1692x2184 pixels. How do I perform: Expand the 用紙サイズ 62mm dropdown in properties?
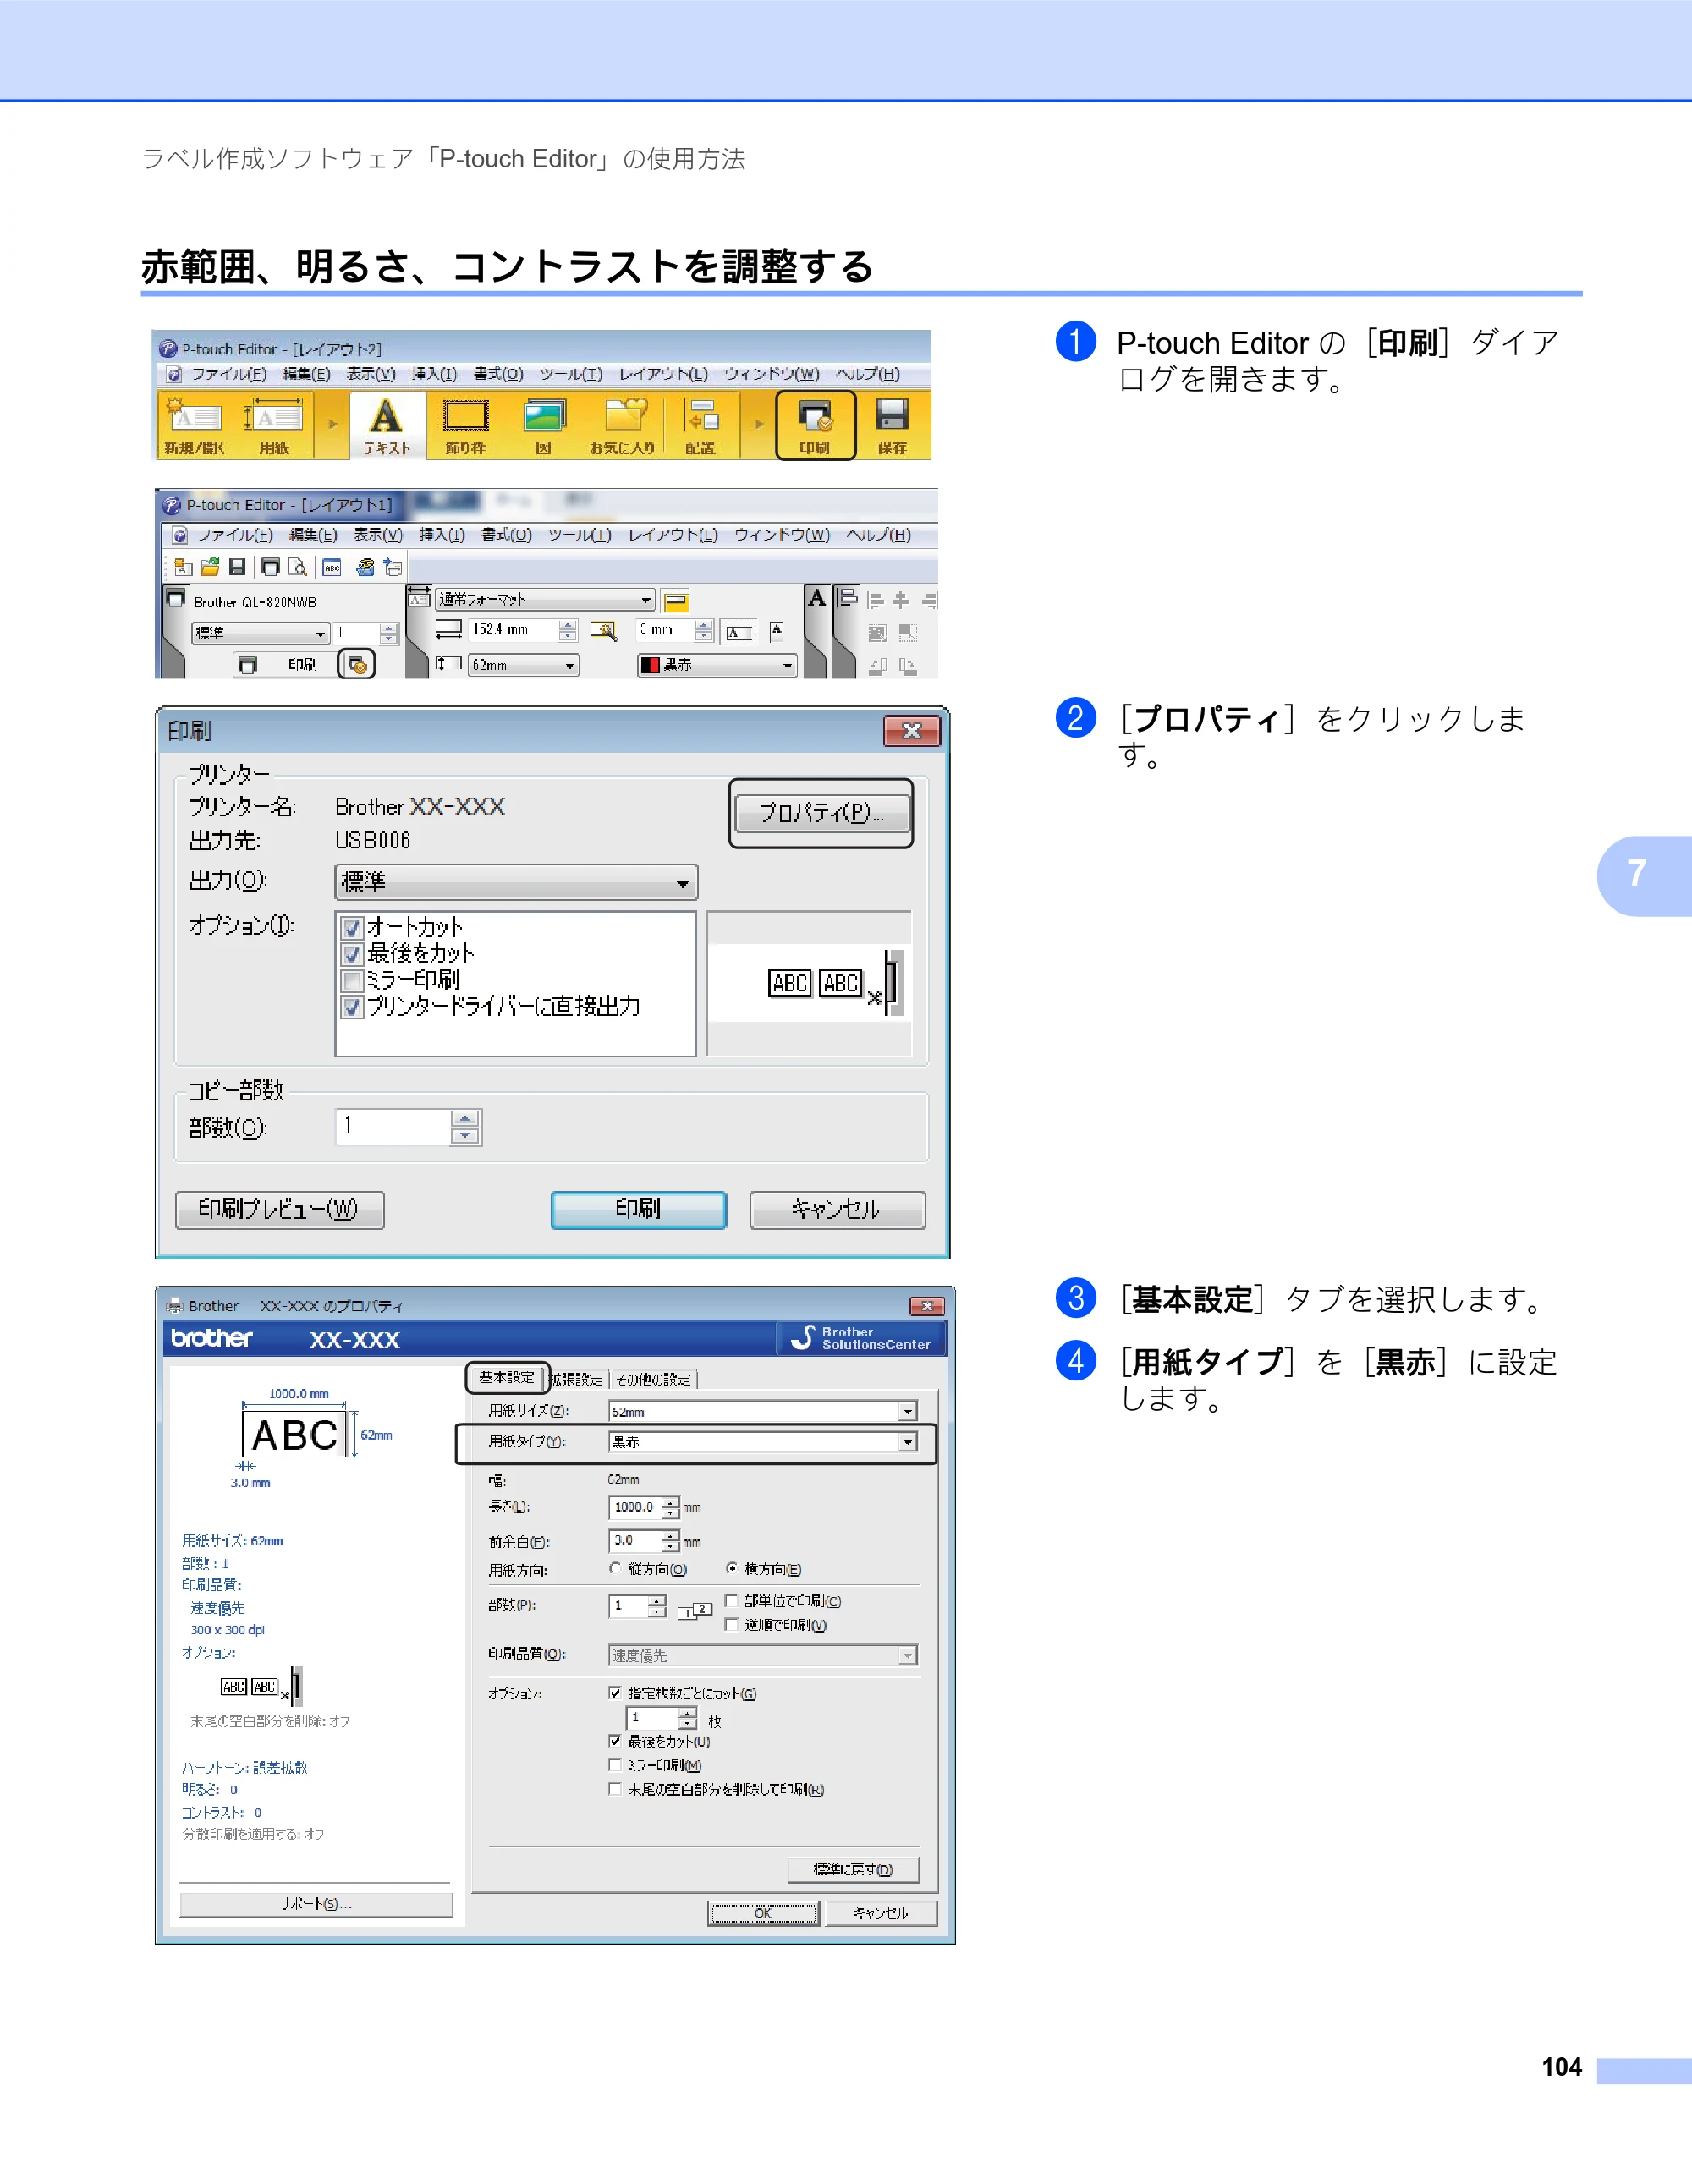coord(763,1411)
